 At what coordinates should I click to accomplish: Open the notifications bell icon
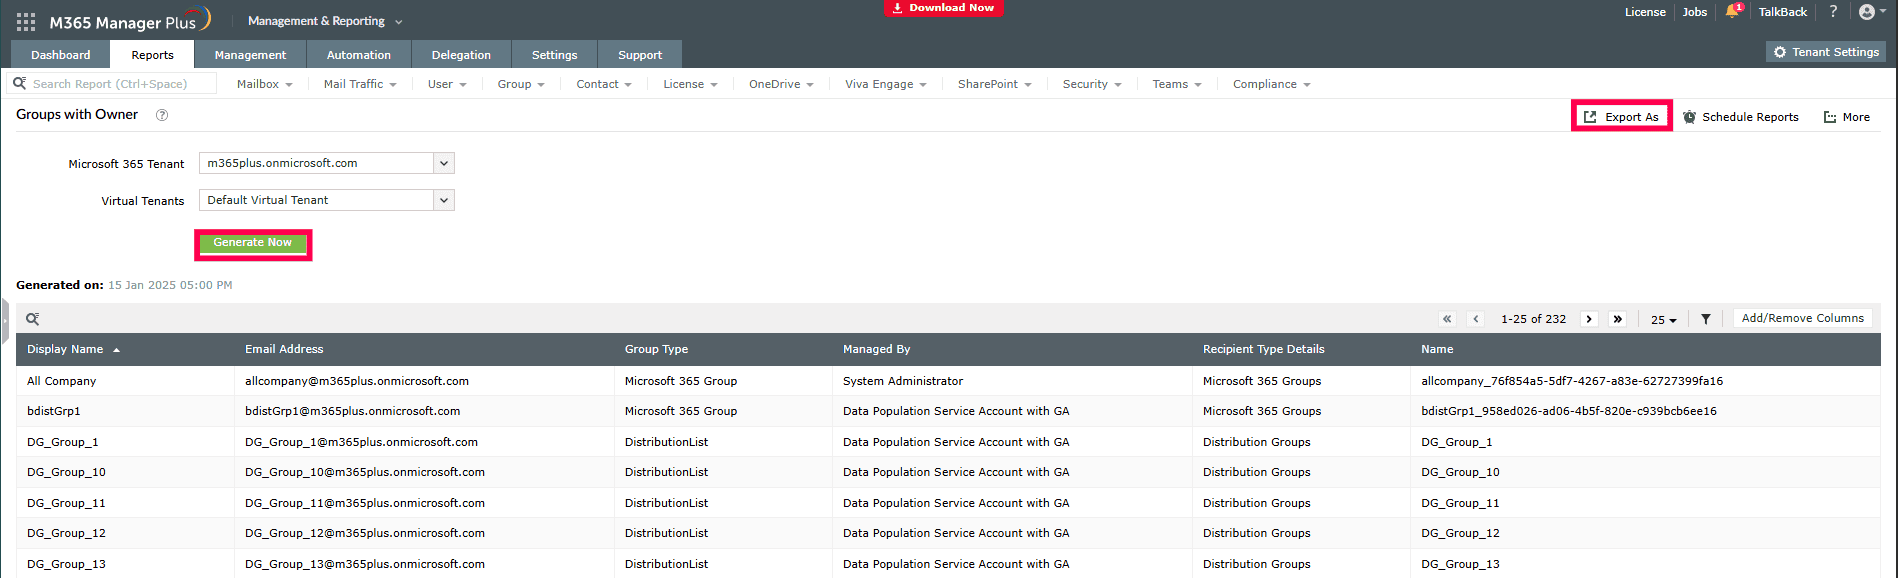(1733, 11)
